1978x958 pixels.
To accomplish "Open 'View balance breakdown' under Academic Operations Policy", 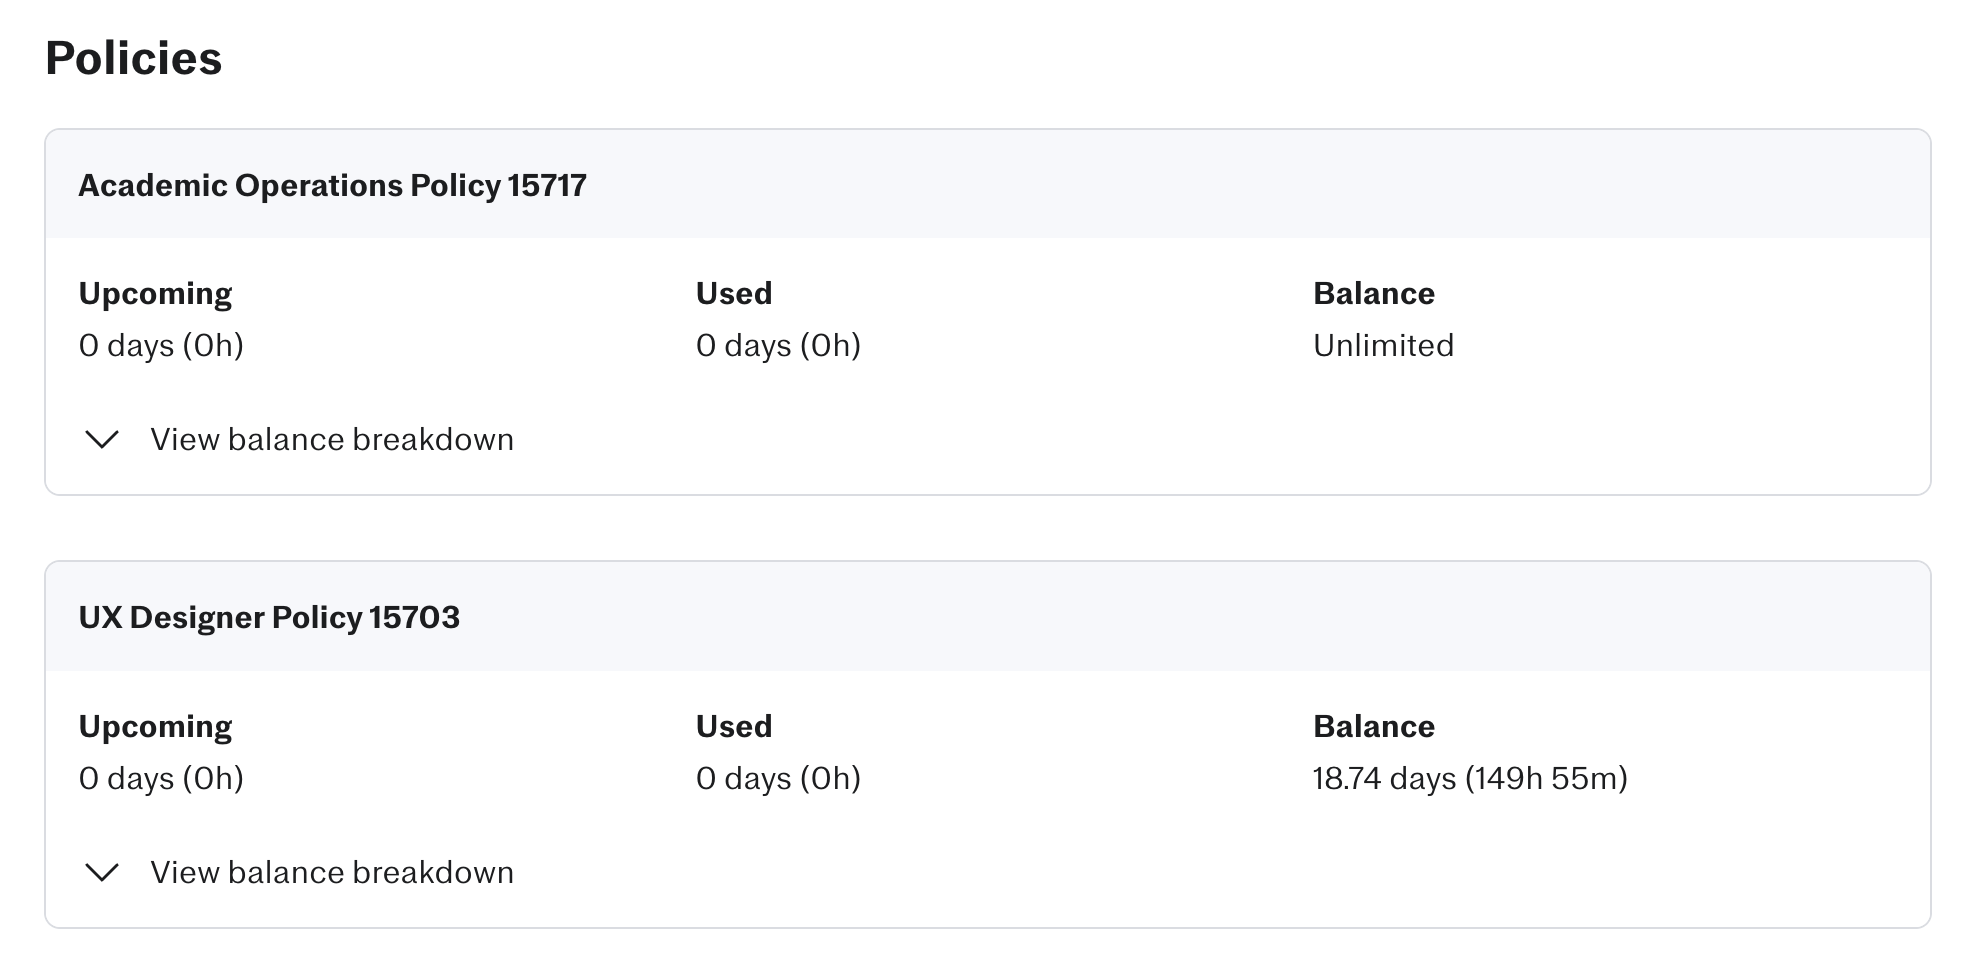I will (x=331, y=440).
